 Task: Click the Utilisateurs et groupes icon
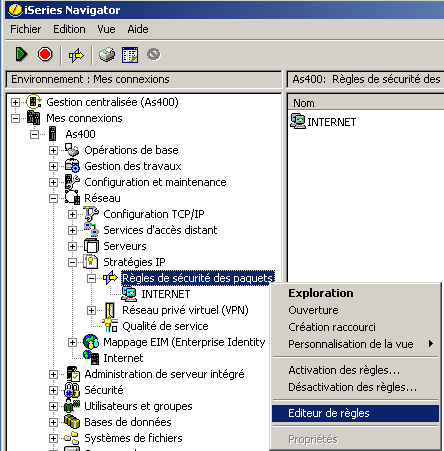(72, 406)
